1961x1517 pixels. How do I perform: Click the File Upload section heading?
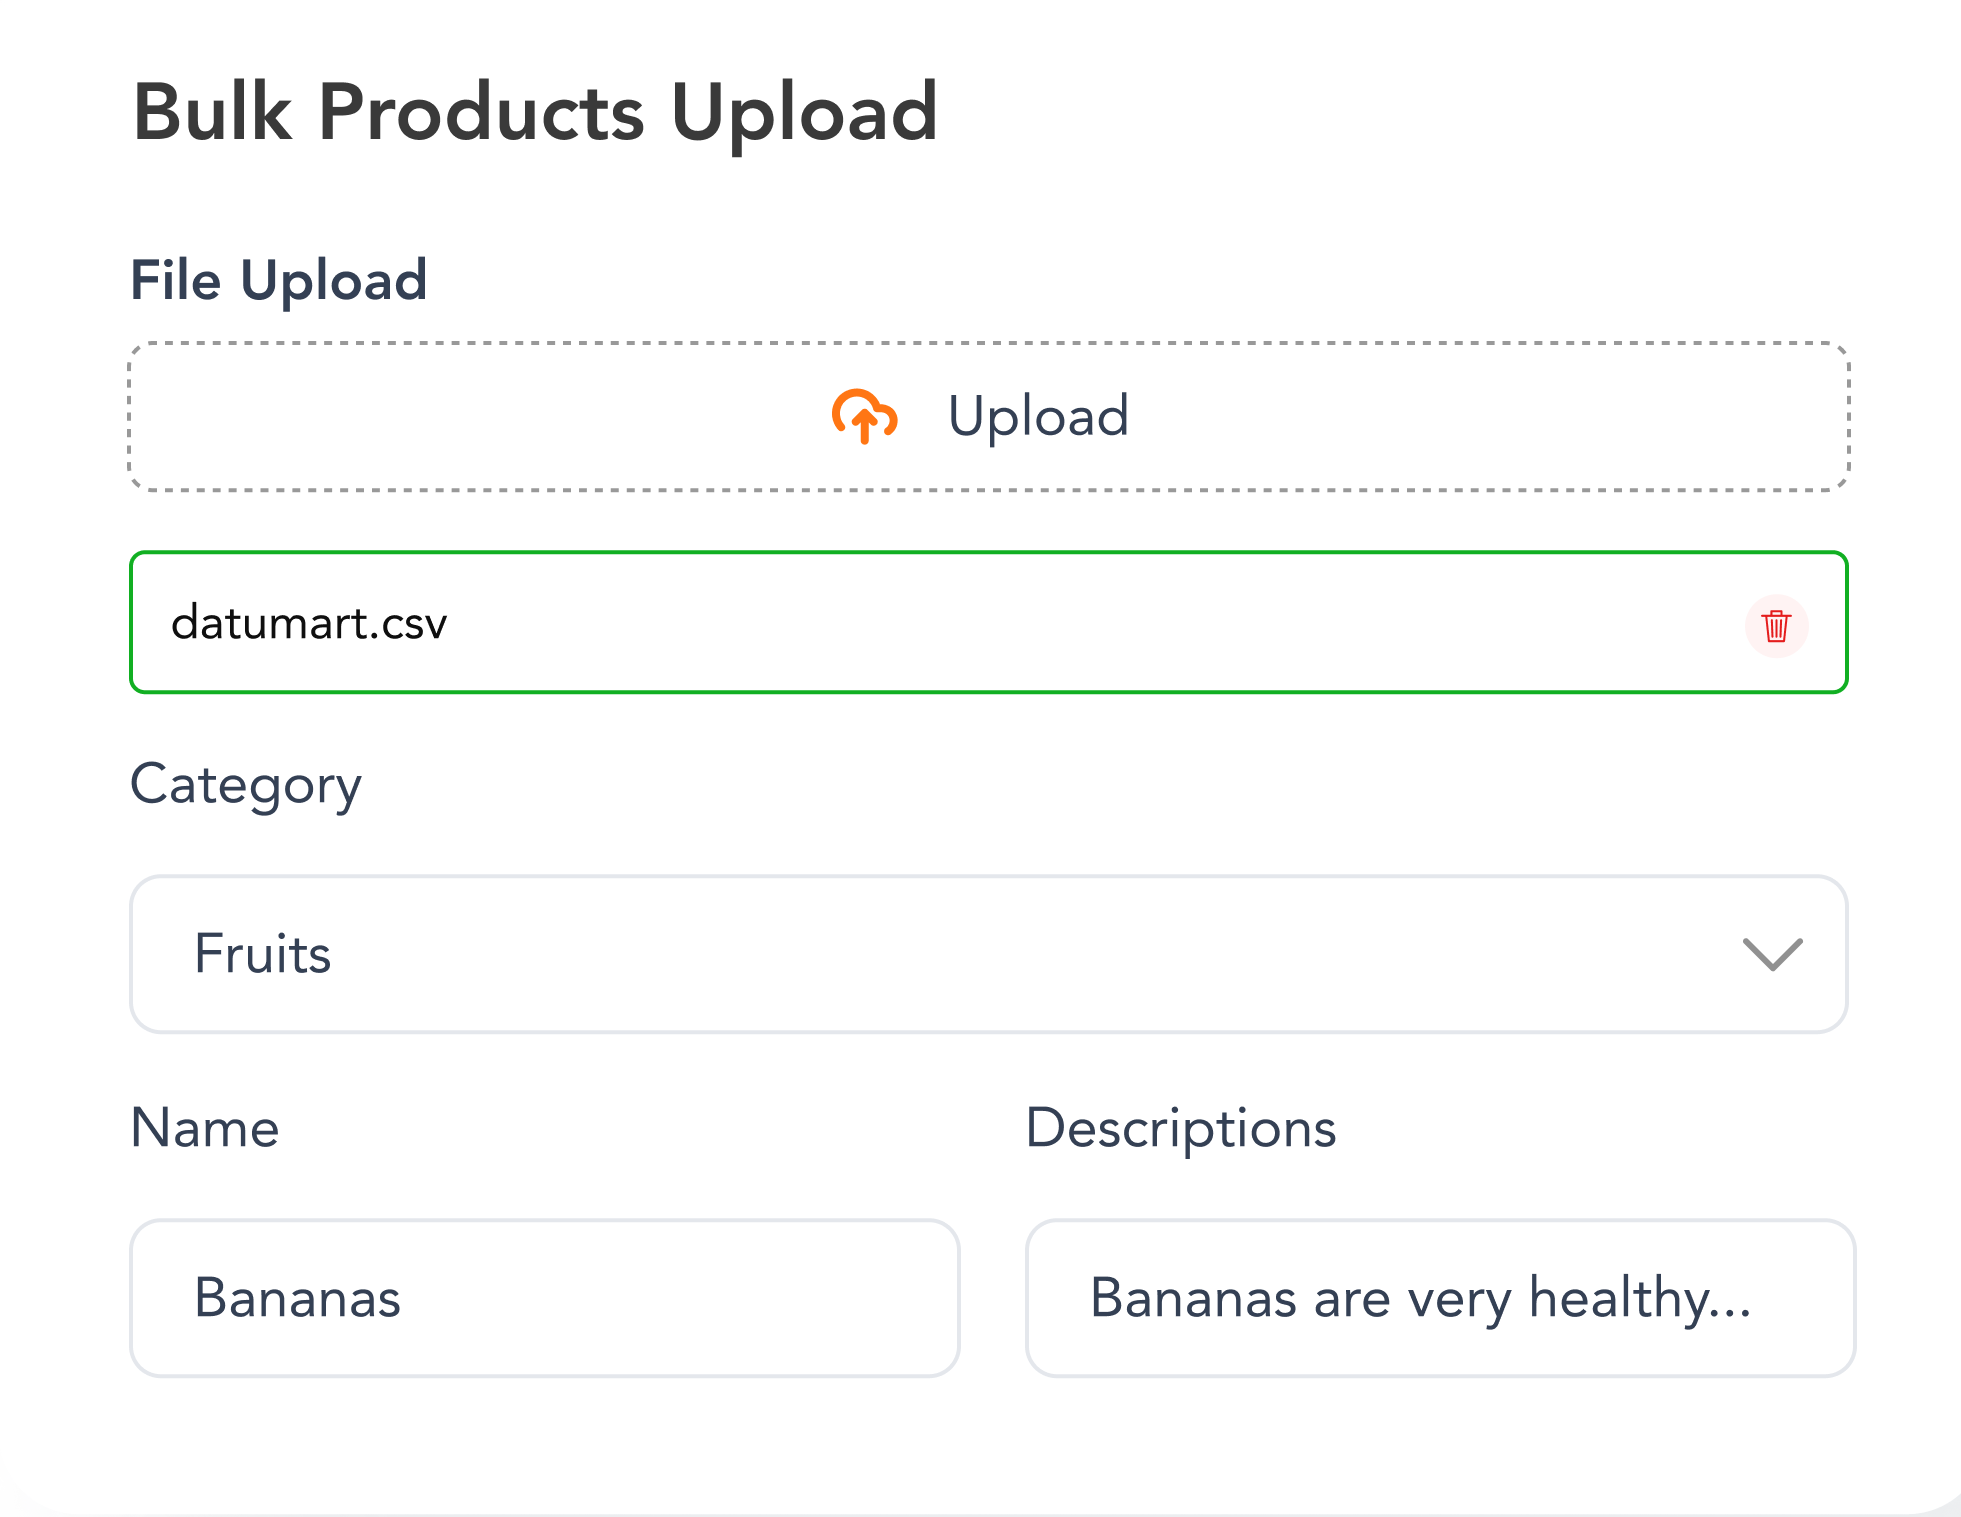click(x=279, y=280)
